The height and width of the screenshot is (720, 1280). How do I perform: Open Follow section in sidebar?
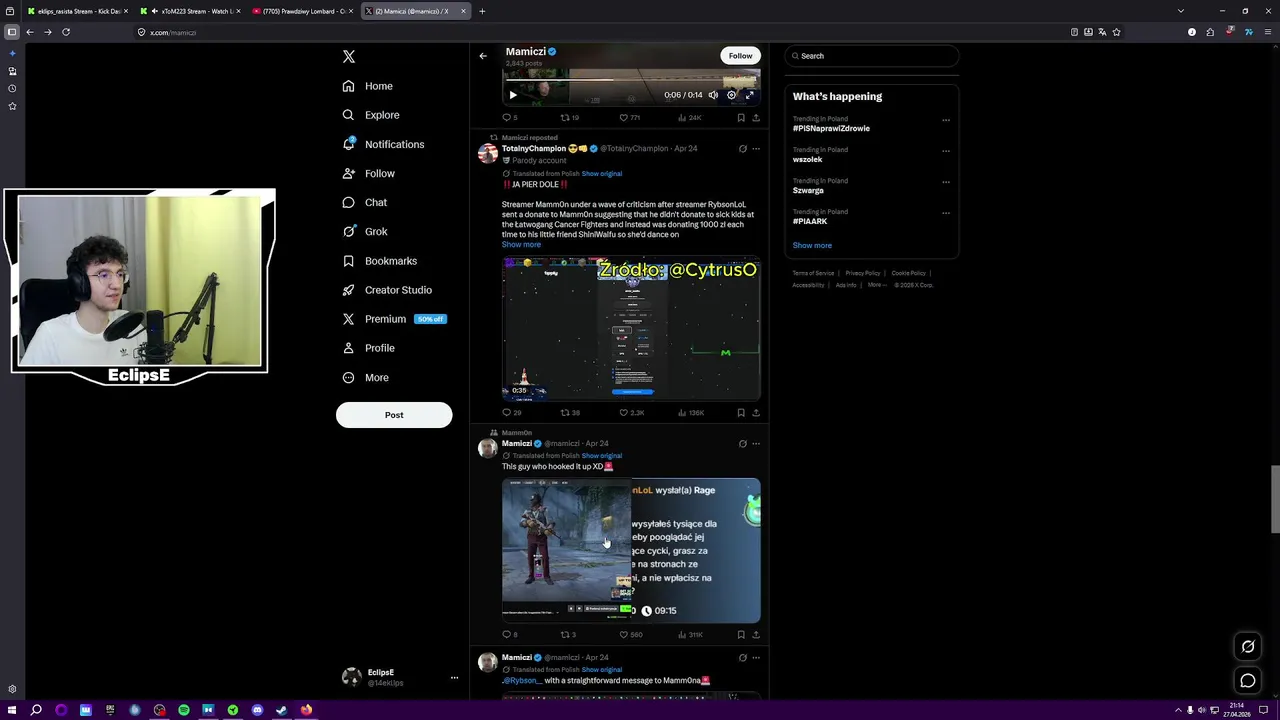click(368, 173)
